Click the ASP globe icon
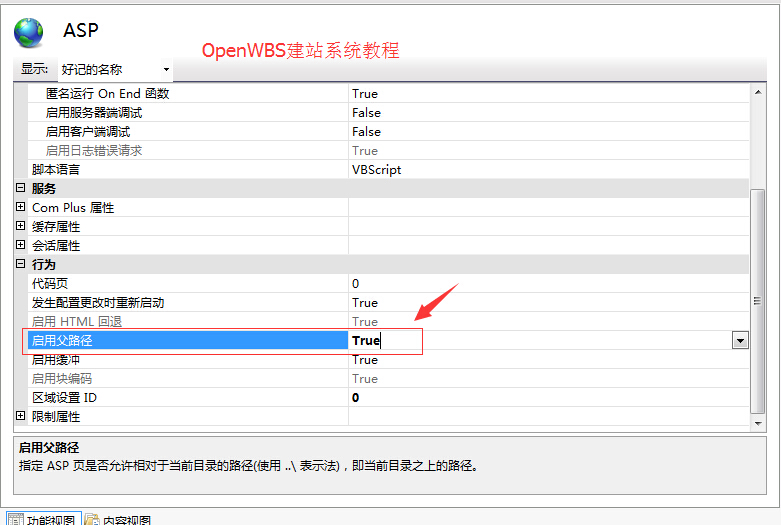The image size is (781, 525). pos(29,32)
